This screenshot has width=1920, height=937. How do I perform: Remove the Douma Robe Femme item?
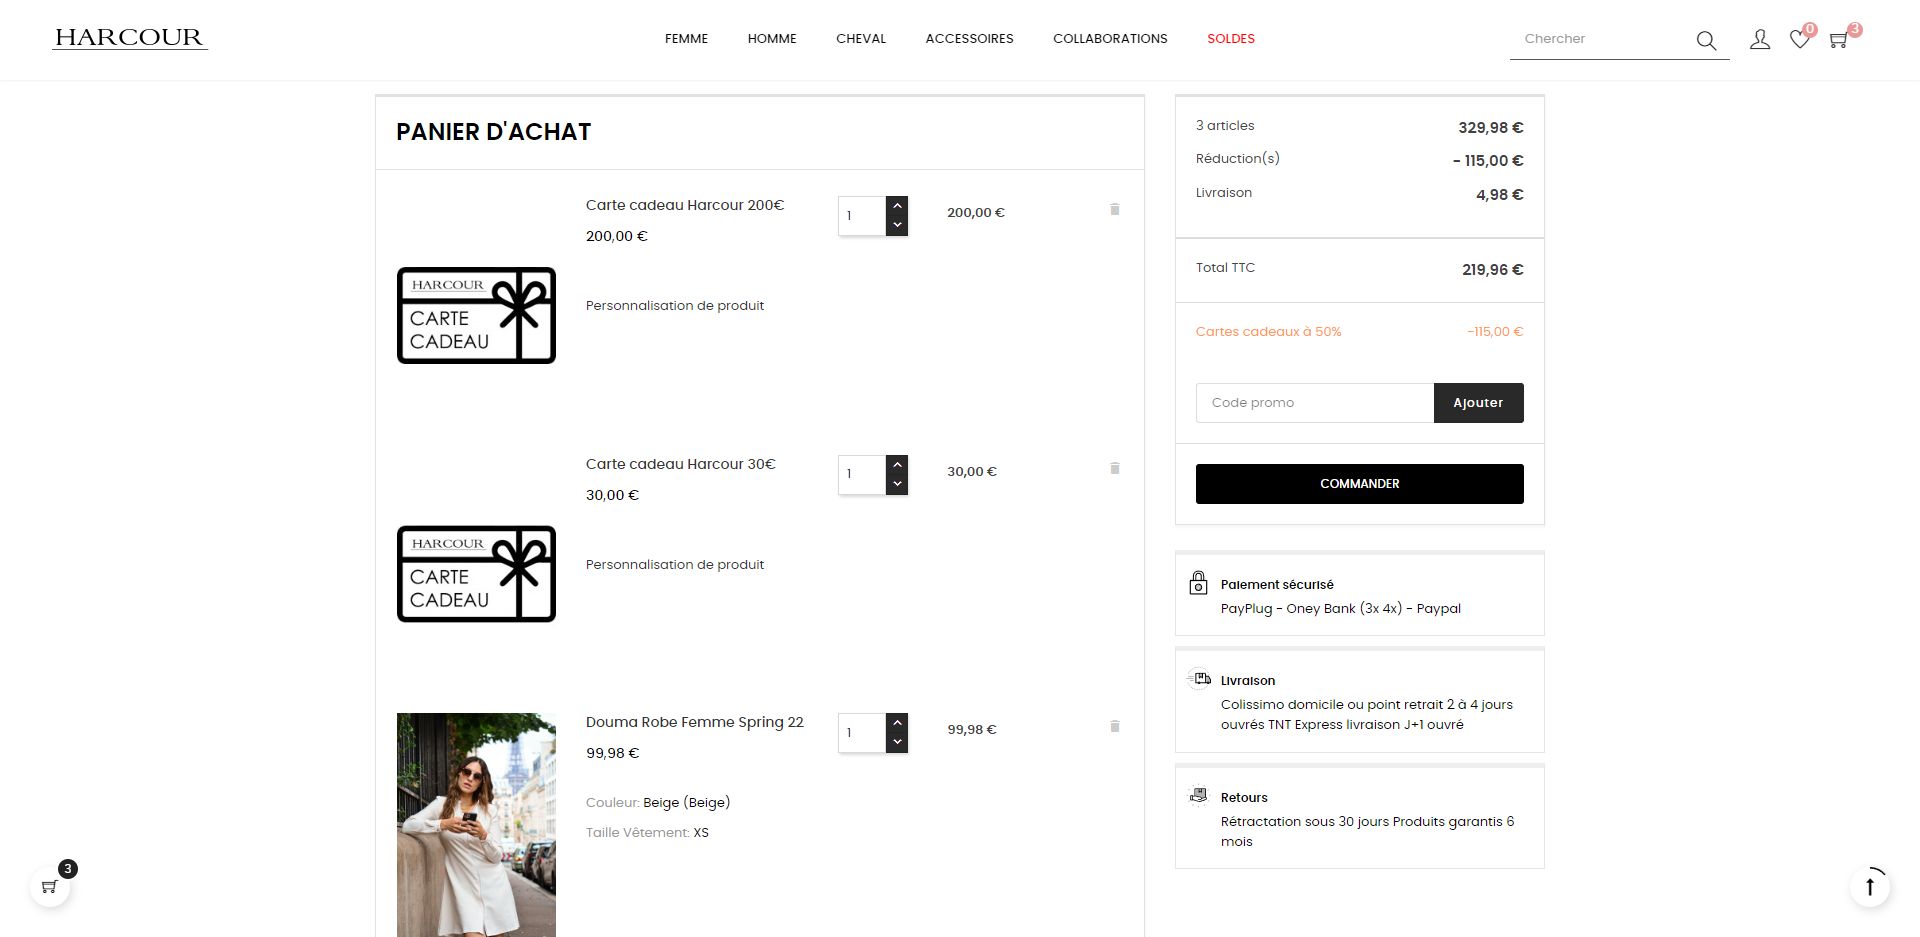(x=1115, y=726)
